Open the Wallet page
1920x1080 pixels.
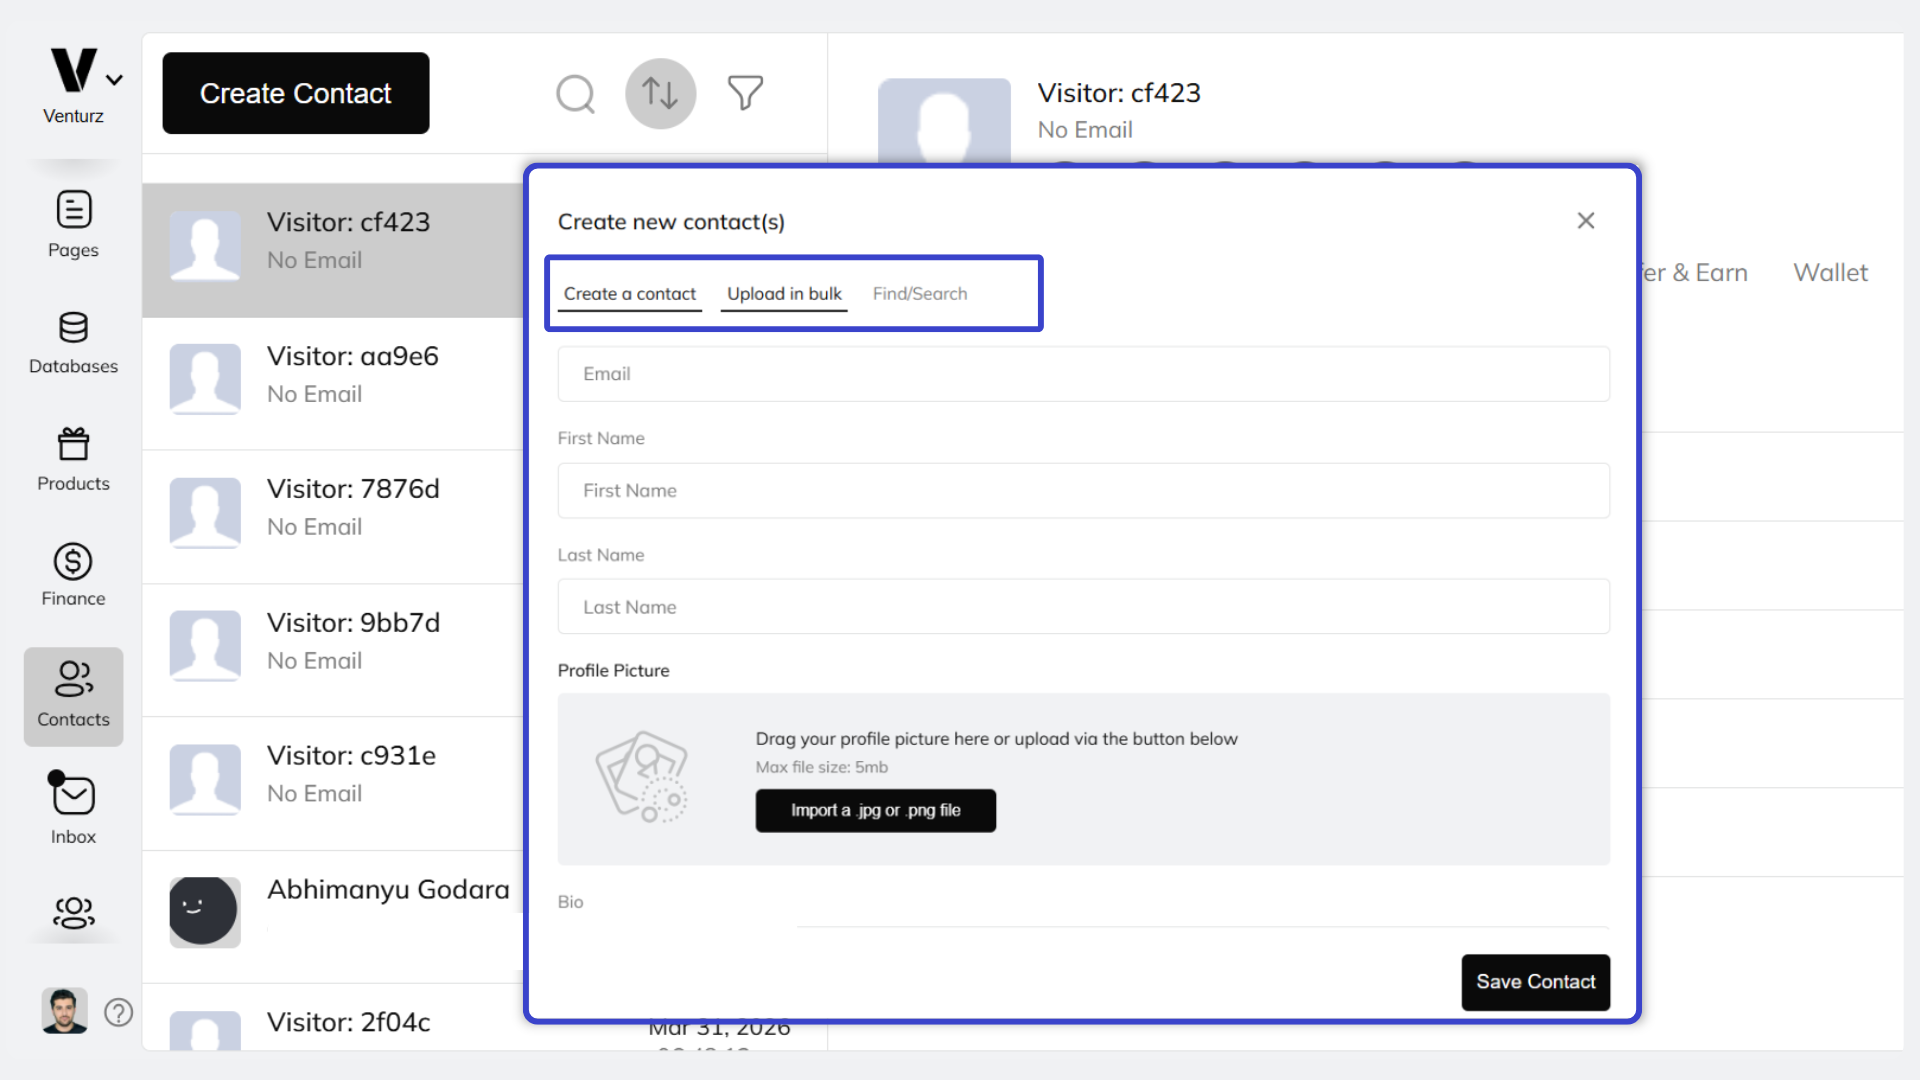pyautogui.click(x=1830, y=272)
